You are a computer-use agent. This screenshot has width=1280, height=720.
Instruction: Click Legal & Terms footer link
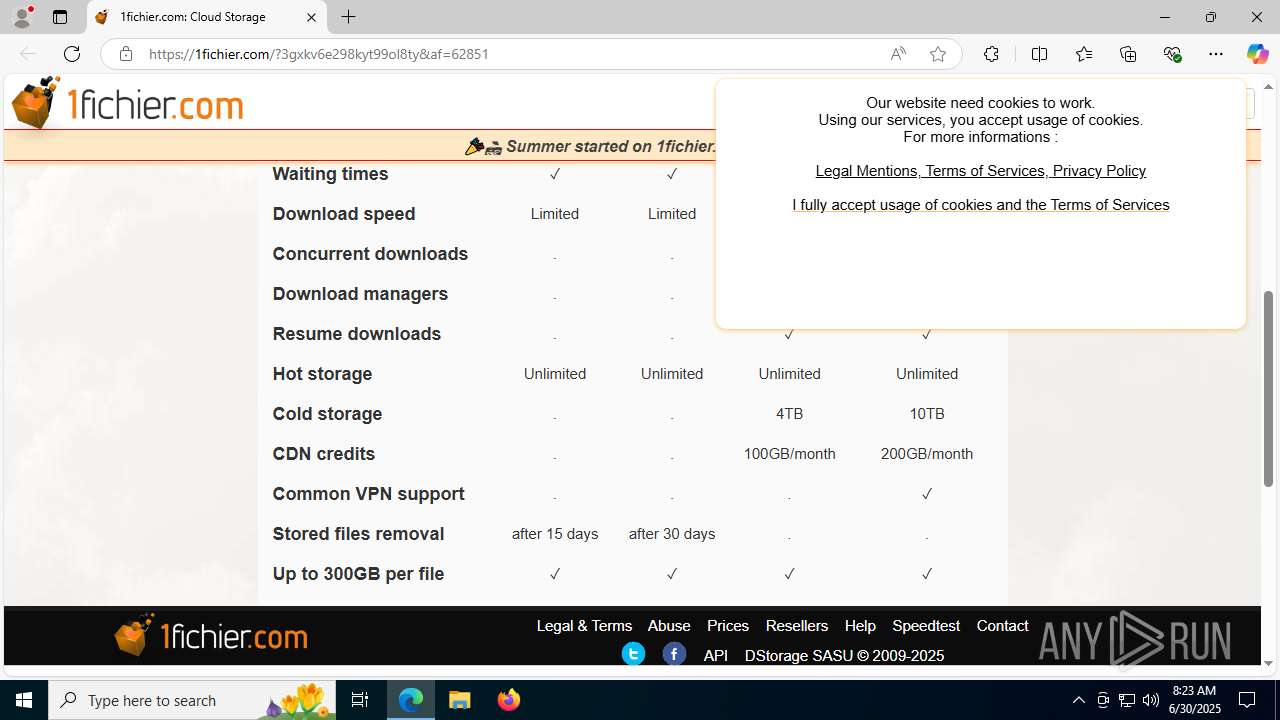click(x=584, y=625)
